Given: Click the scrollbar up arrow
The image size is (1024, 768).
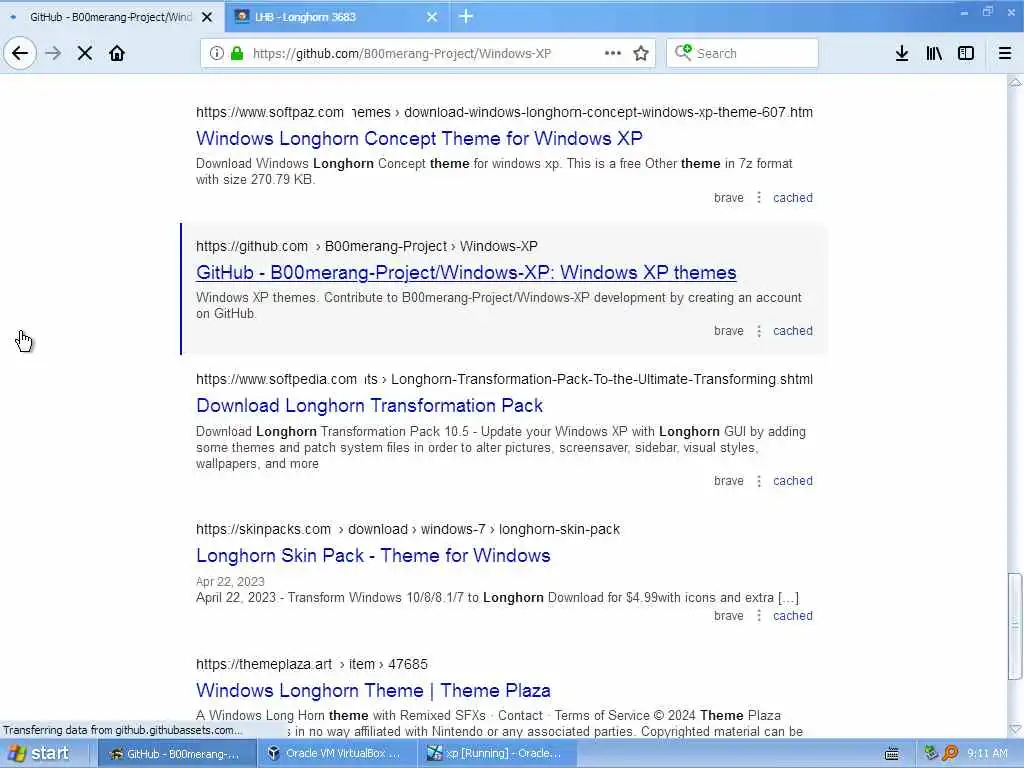Looking at the screenshot, I should coord(1015,82).
